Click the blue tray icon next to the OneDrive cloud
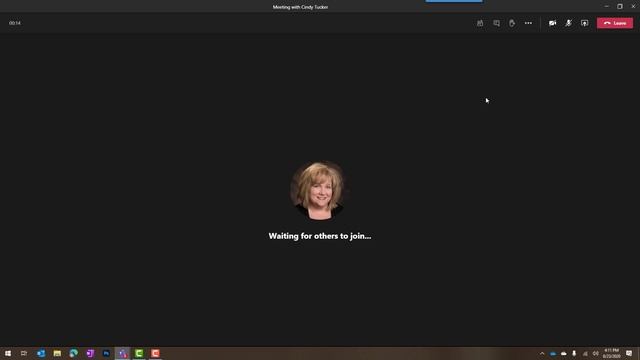The height and width of the screenshot is (360, 640). pyautogui.click(x=553, y=353)
